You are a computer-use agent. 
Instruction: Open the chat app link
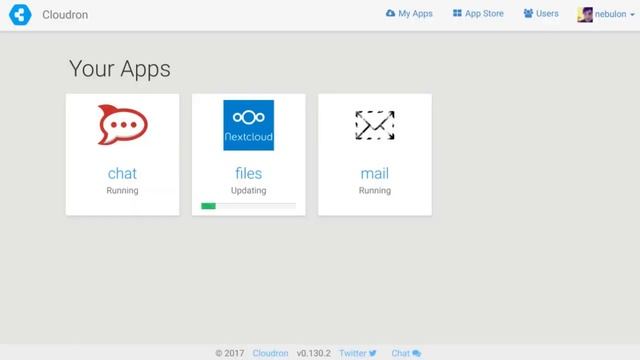tap(122, 173)
